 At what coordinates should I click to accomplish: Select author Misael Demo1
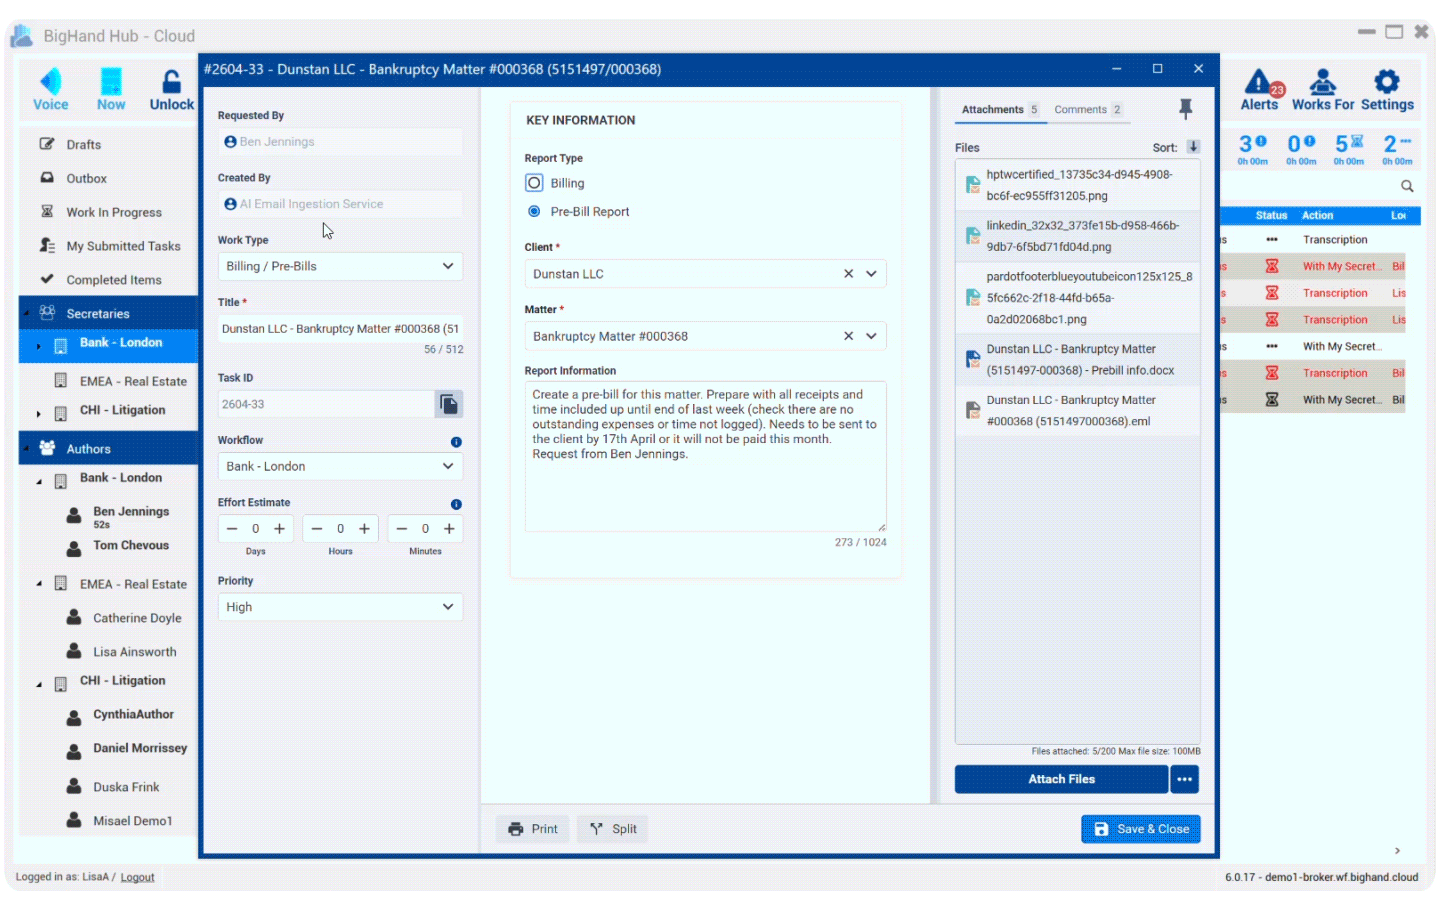[132, 822]
